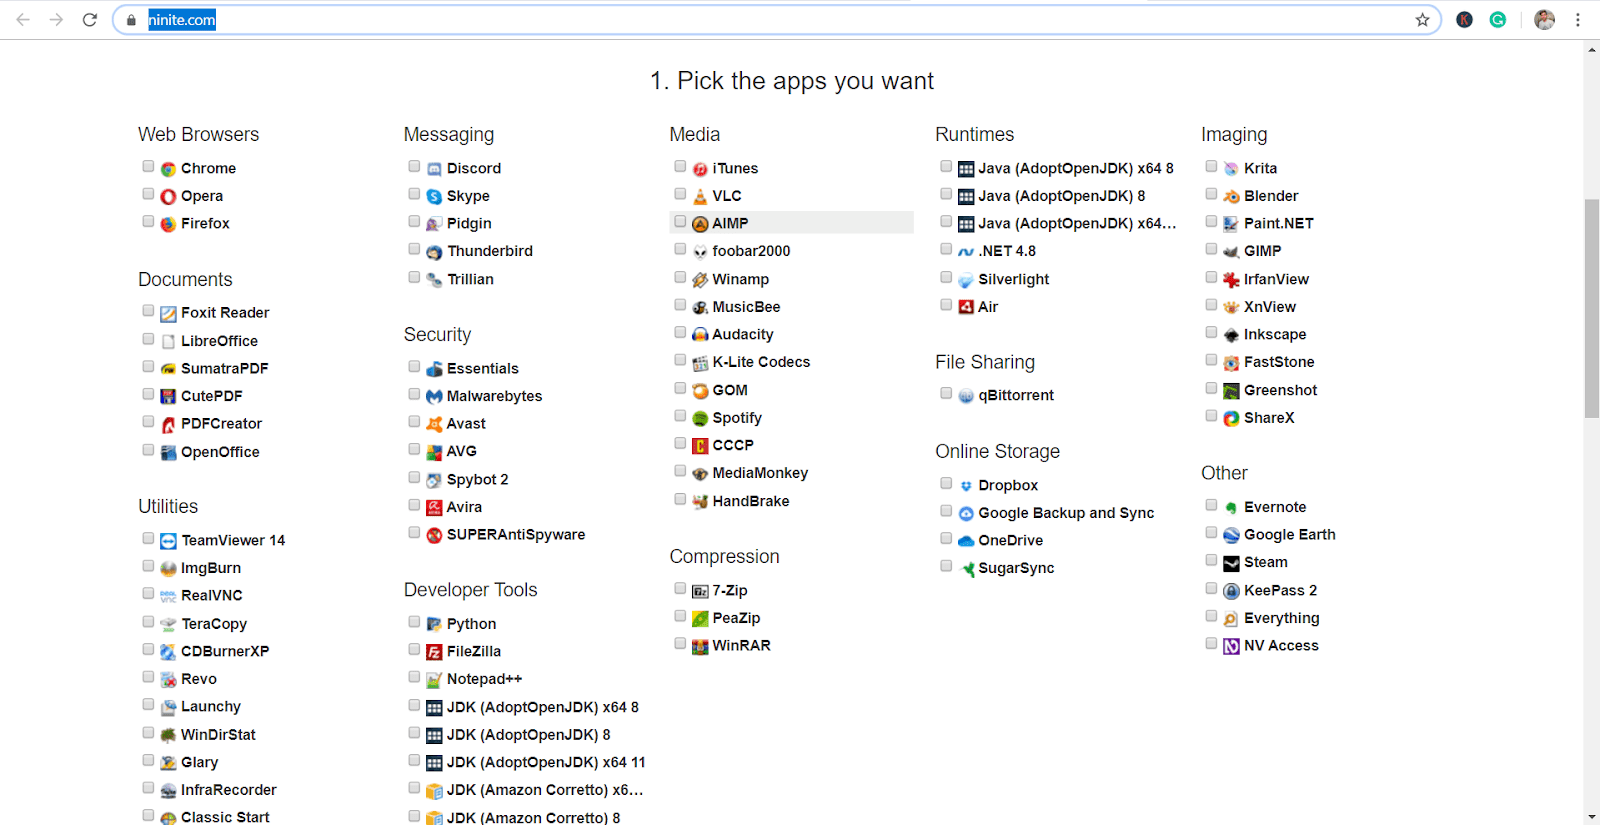The width and height of the screenshot is (1600, 825).
Task: Select the AIMP checkbox
Action: pyautogui.click(x=680, y=222)
